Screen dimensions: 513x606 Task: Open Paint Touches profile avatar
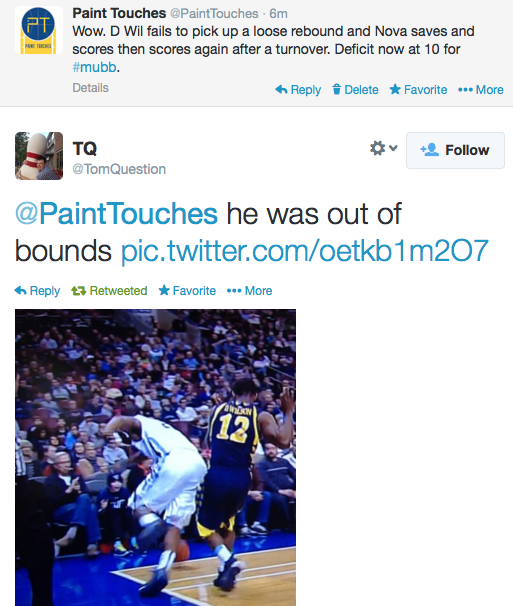coord(39,30)
